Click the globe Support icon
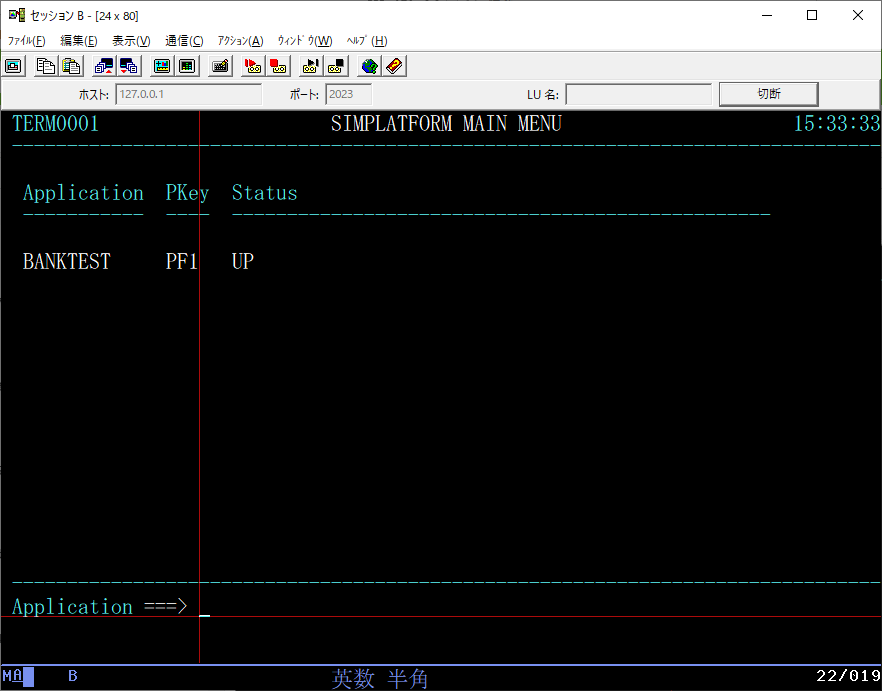 (370, 66)
